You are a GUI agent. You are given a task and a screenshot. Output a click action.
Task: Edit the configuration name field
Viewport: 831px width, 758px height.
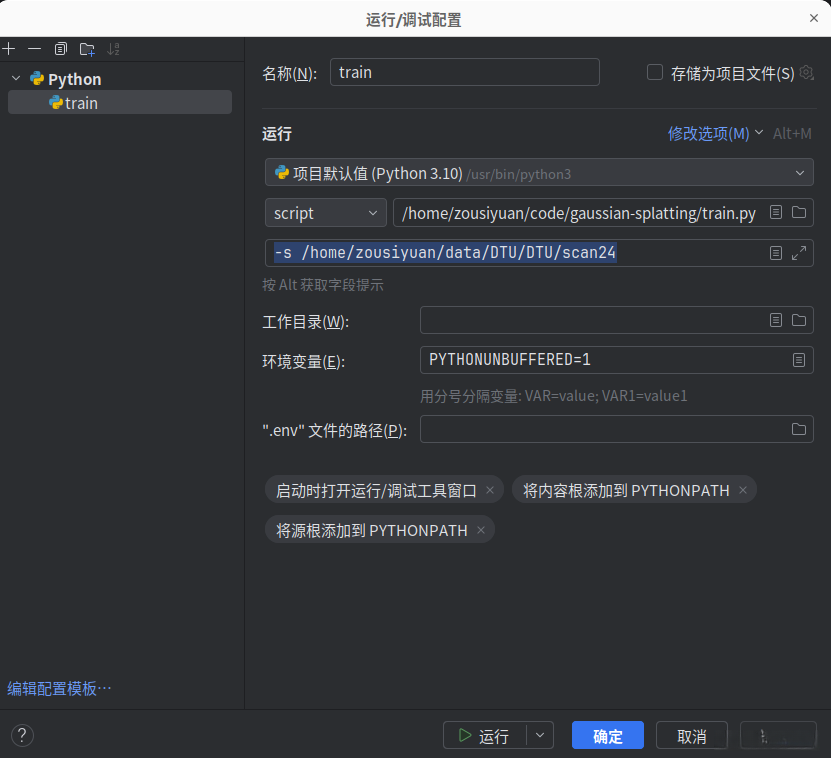464,72
